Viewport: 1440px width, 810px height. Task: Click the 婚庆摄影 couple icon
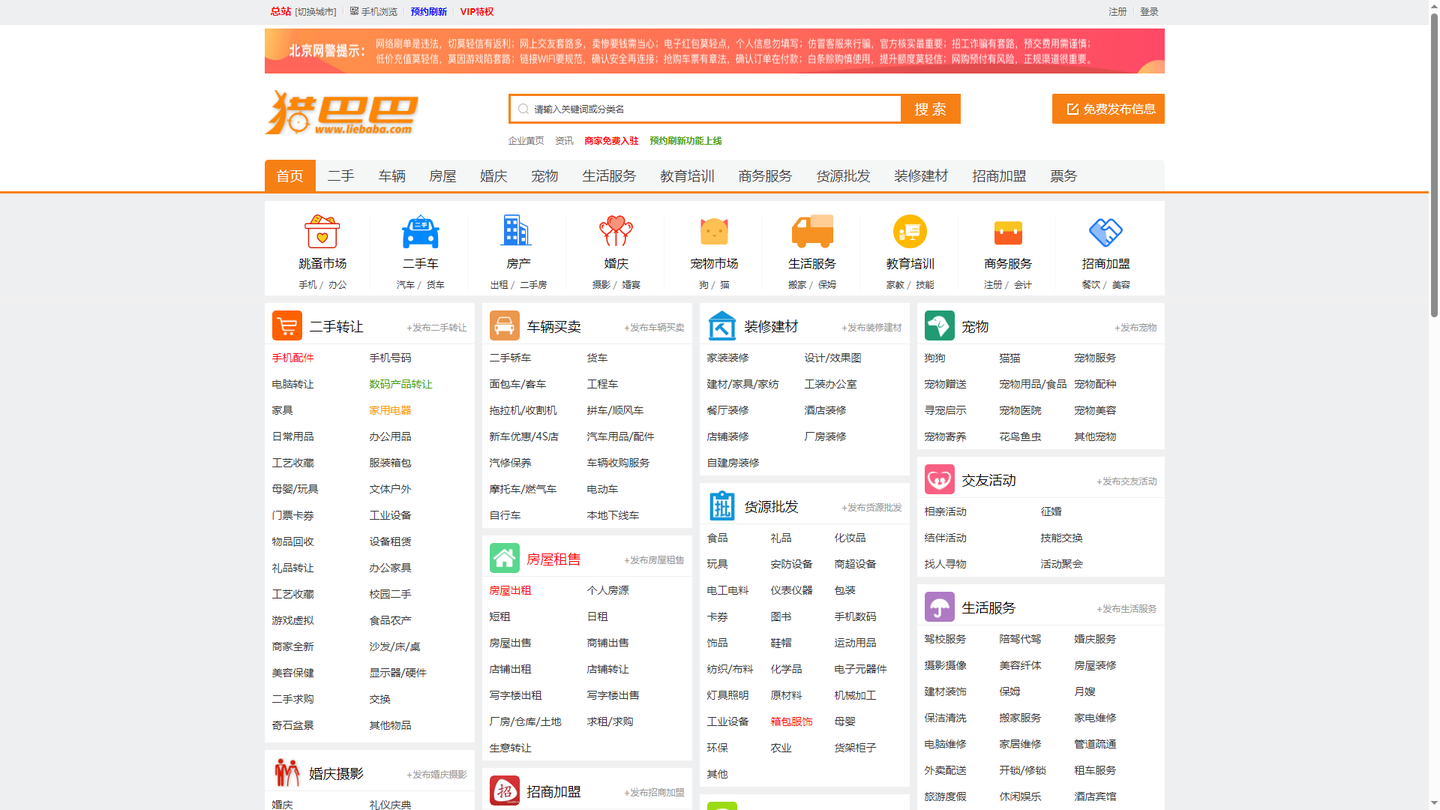coord(287,773)
